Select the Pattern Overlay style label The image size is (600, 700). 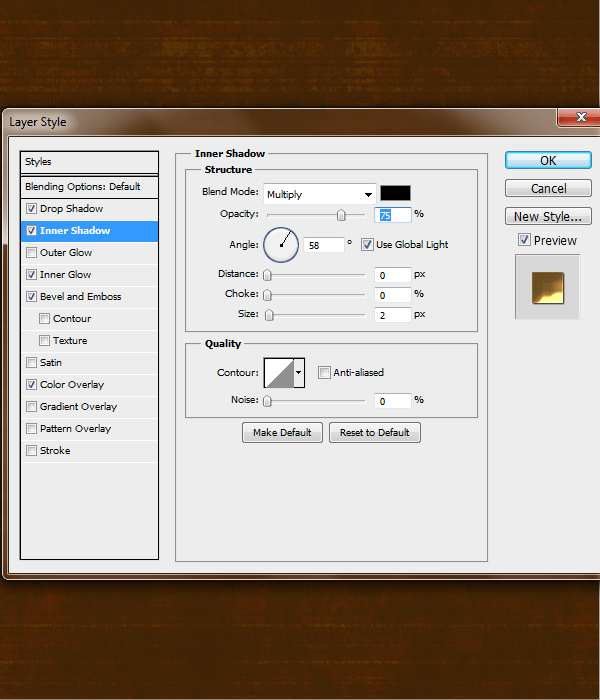pos(75,429)
